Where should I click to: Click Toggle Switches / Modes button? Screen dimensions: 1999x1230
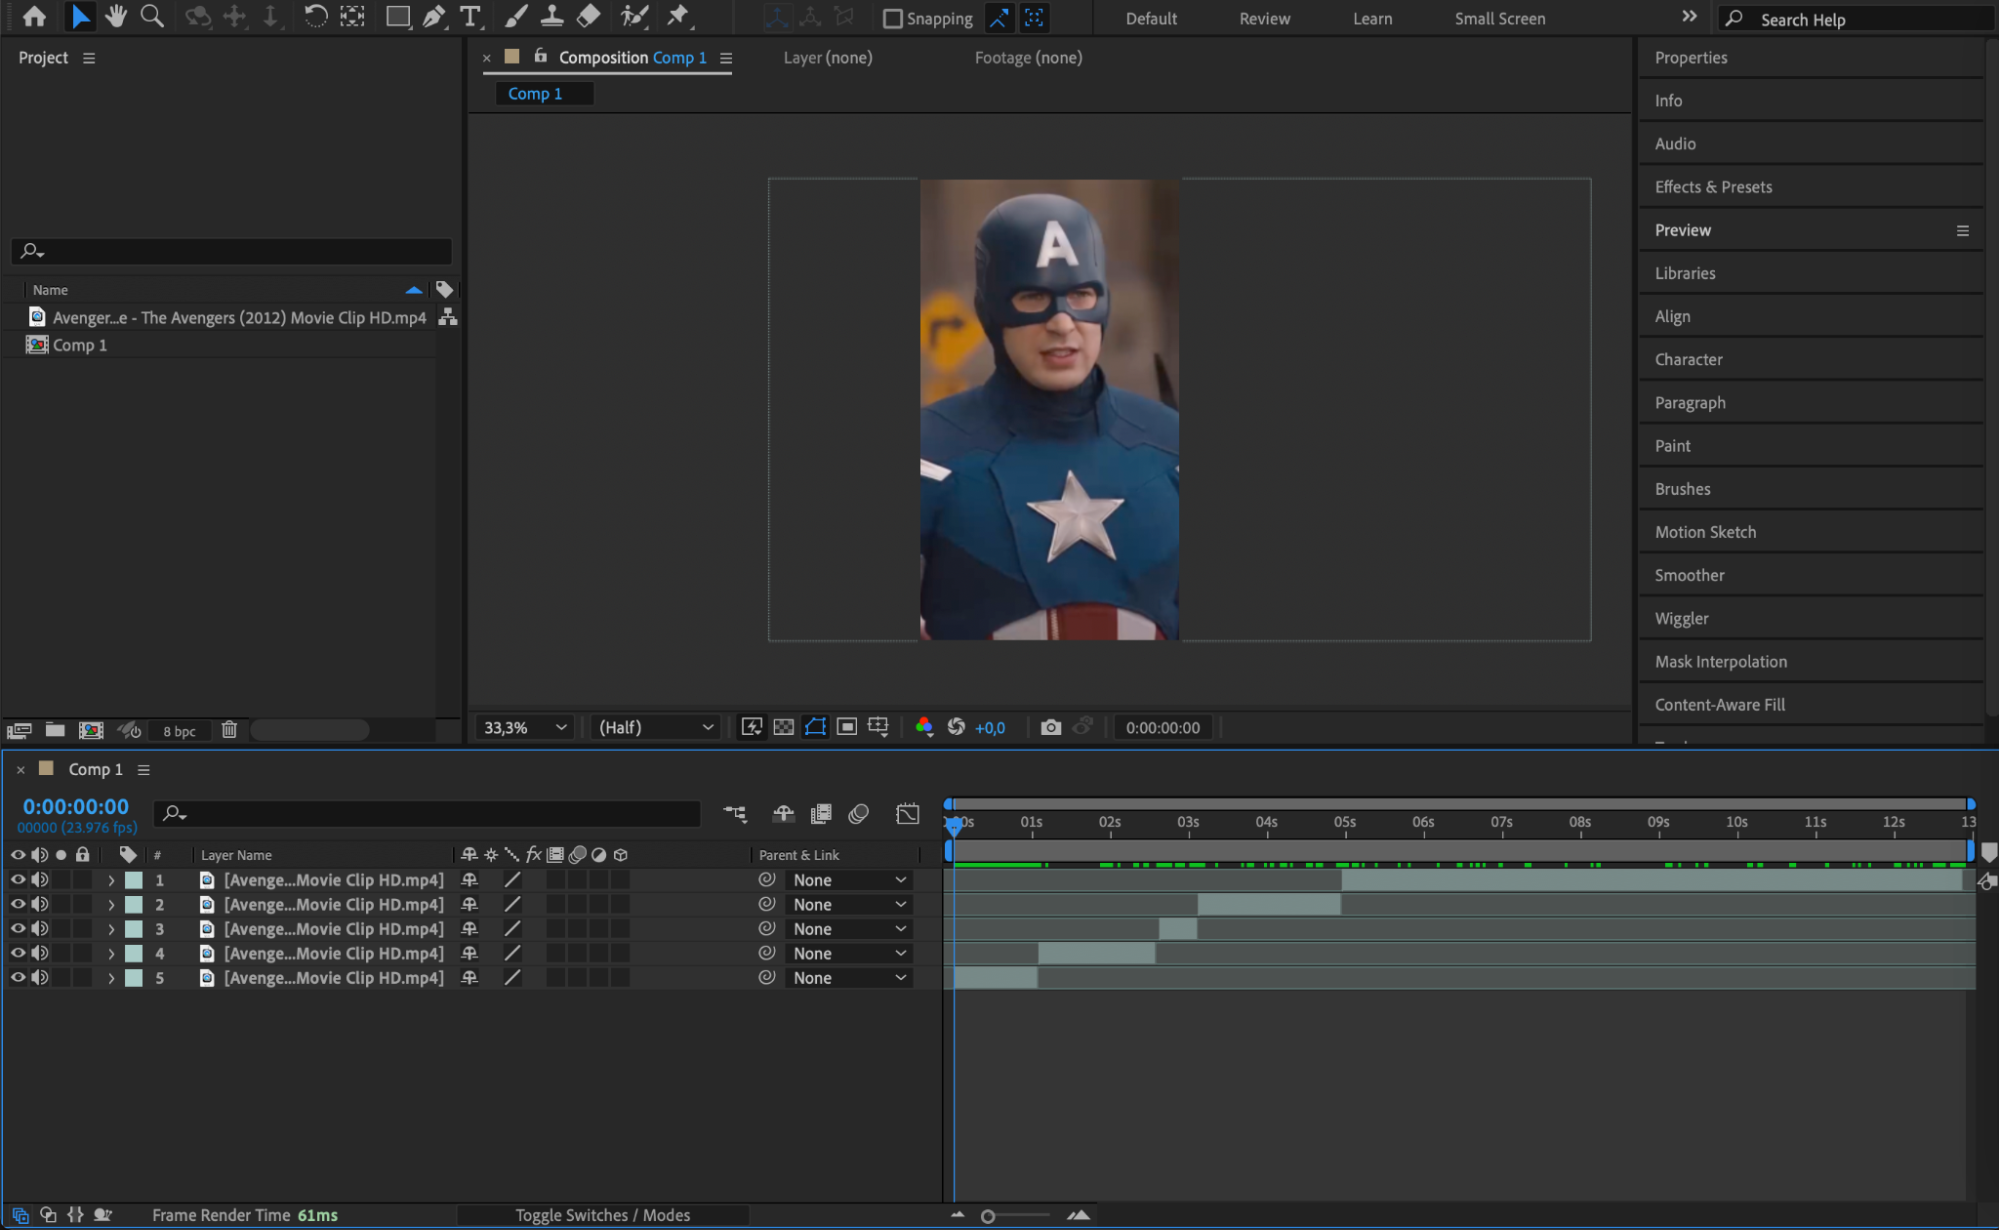tap(602, 1215)
